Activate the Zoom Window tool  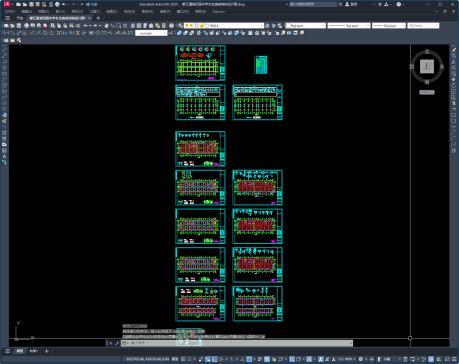point(118,26)
